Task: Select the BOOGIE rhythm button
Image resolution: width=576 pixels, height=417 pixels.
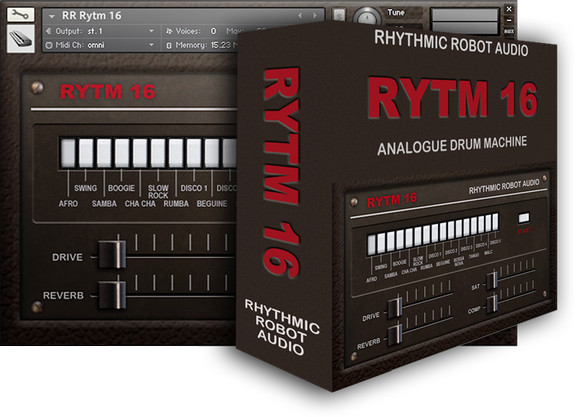Action: point(122,152)
